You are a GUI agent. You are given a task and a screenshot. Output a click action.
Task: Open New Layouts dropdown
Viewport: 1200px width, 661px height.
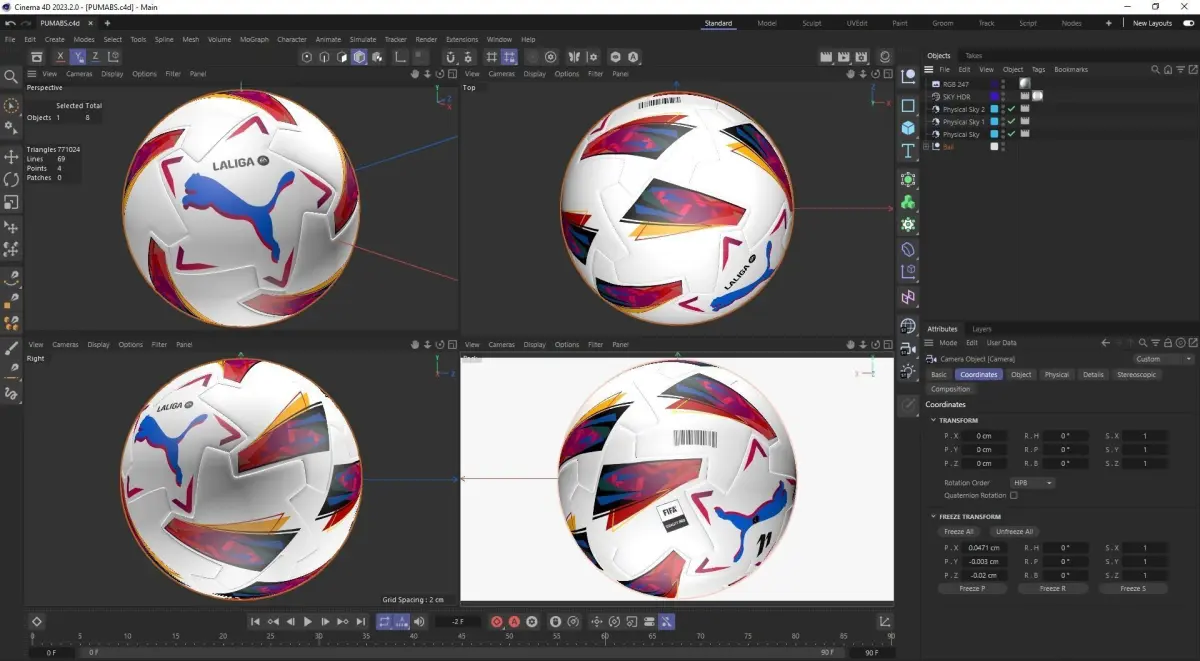pos(1152,23)
